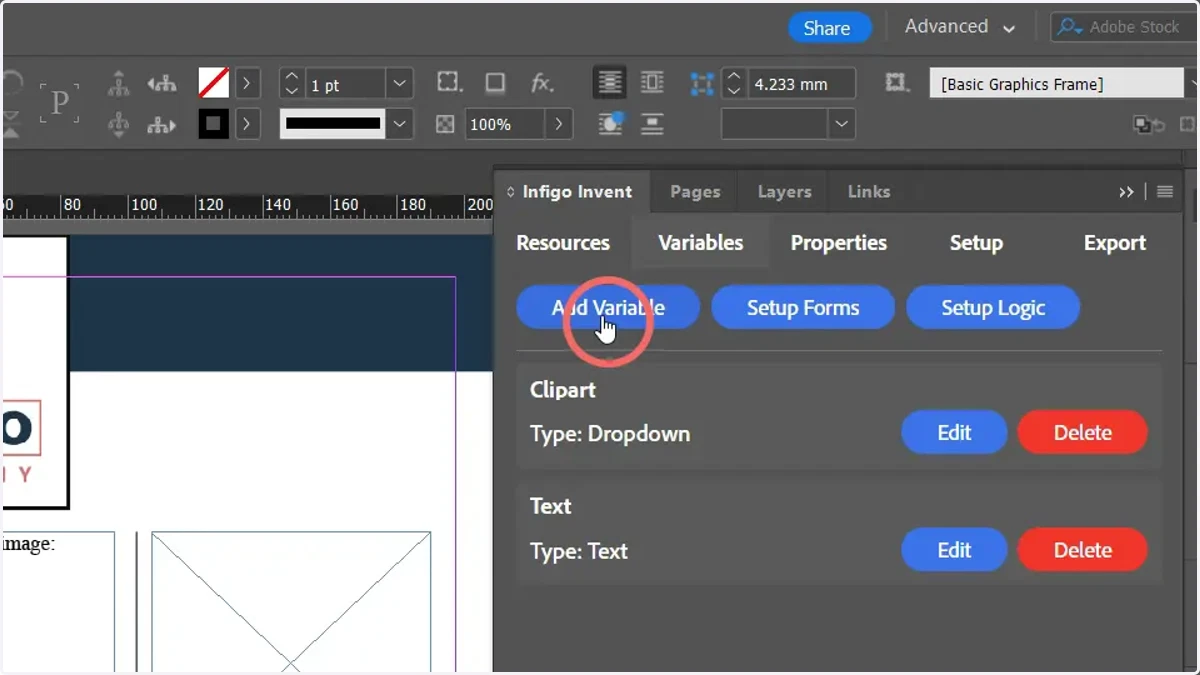Click the Setup Forms button
Screen dimensions: 1200x675
803,307
